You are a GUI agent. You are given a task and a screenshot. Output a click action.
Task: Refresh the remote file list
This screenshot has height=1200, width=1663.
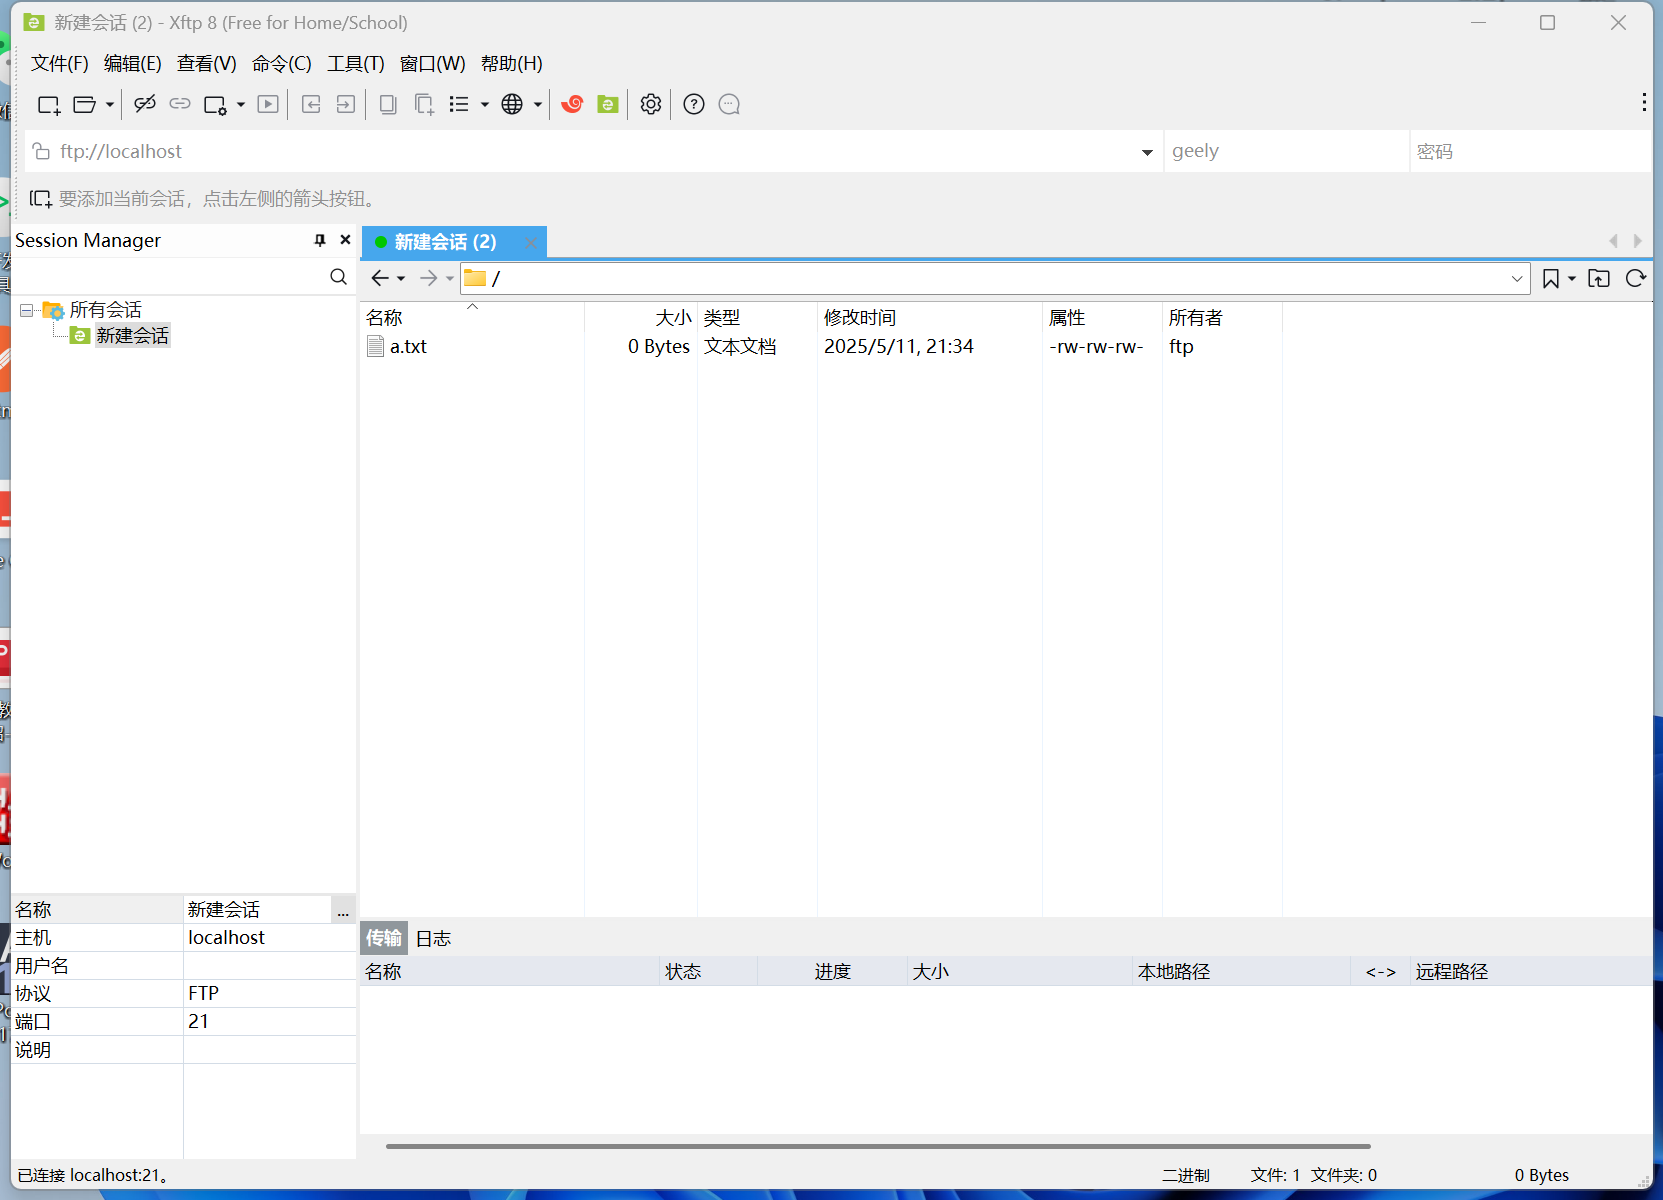point(1636,278)
